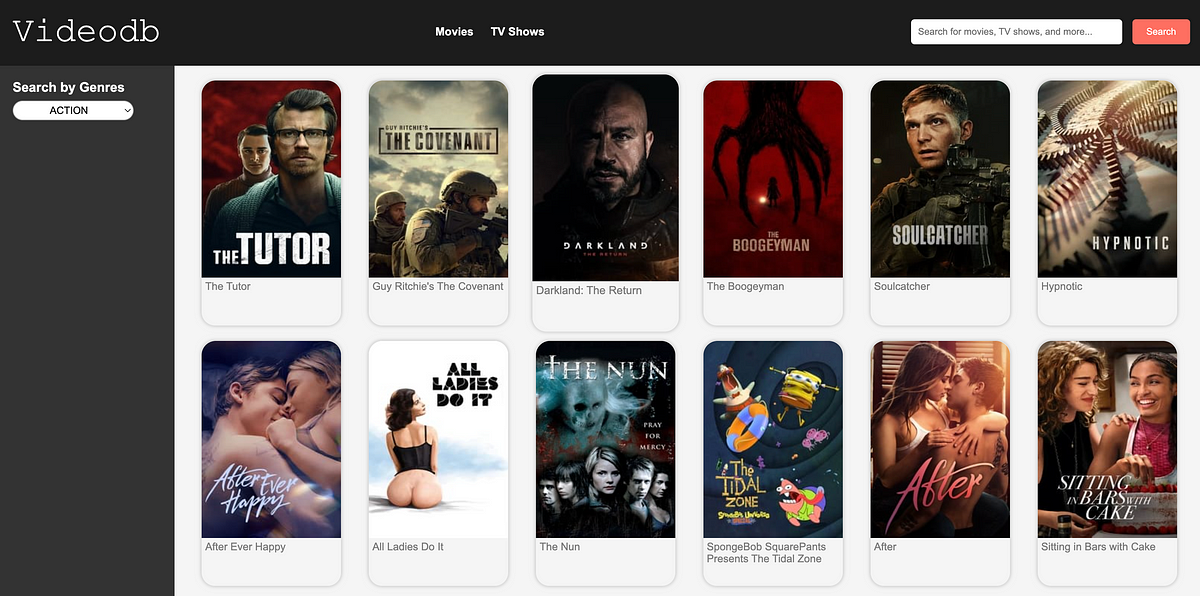Open the TV Shows menu
Viewport: 1200px width, 596px height.
[x=517, y=32]
